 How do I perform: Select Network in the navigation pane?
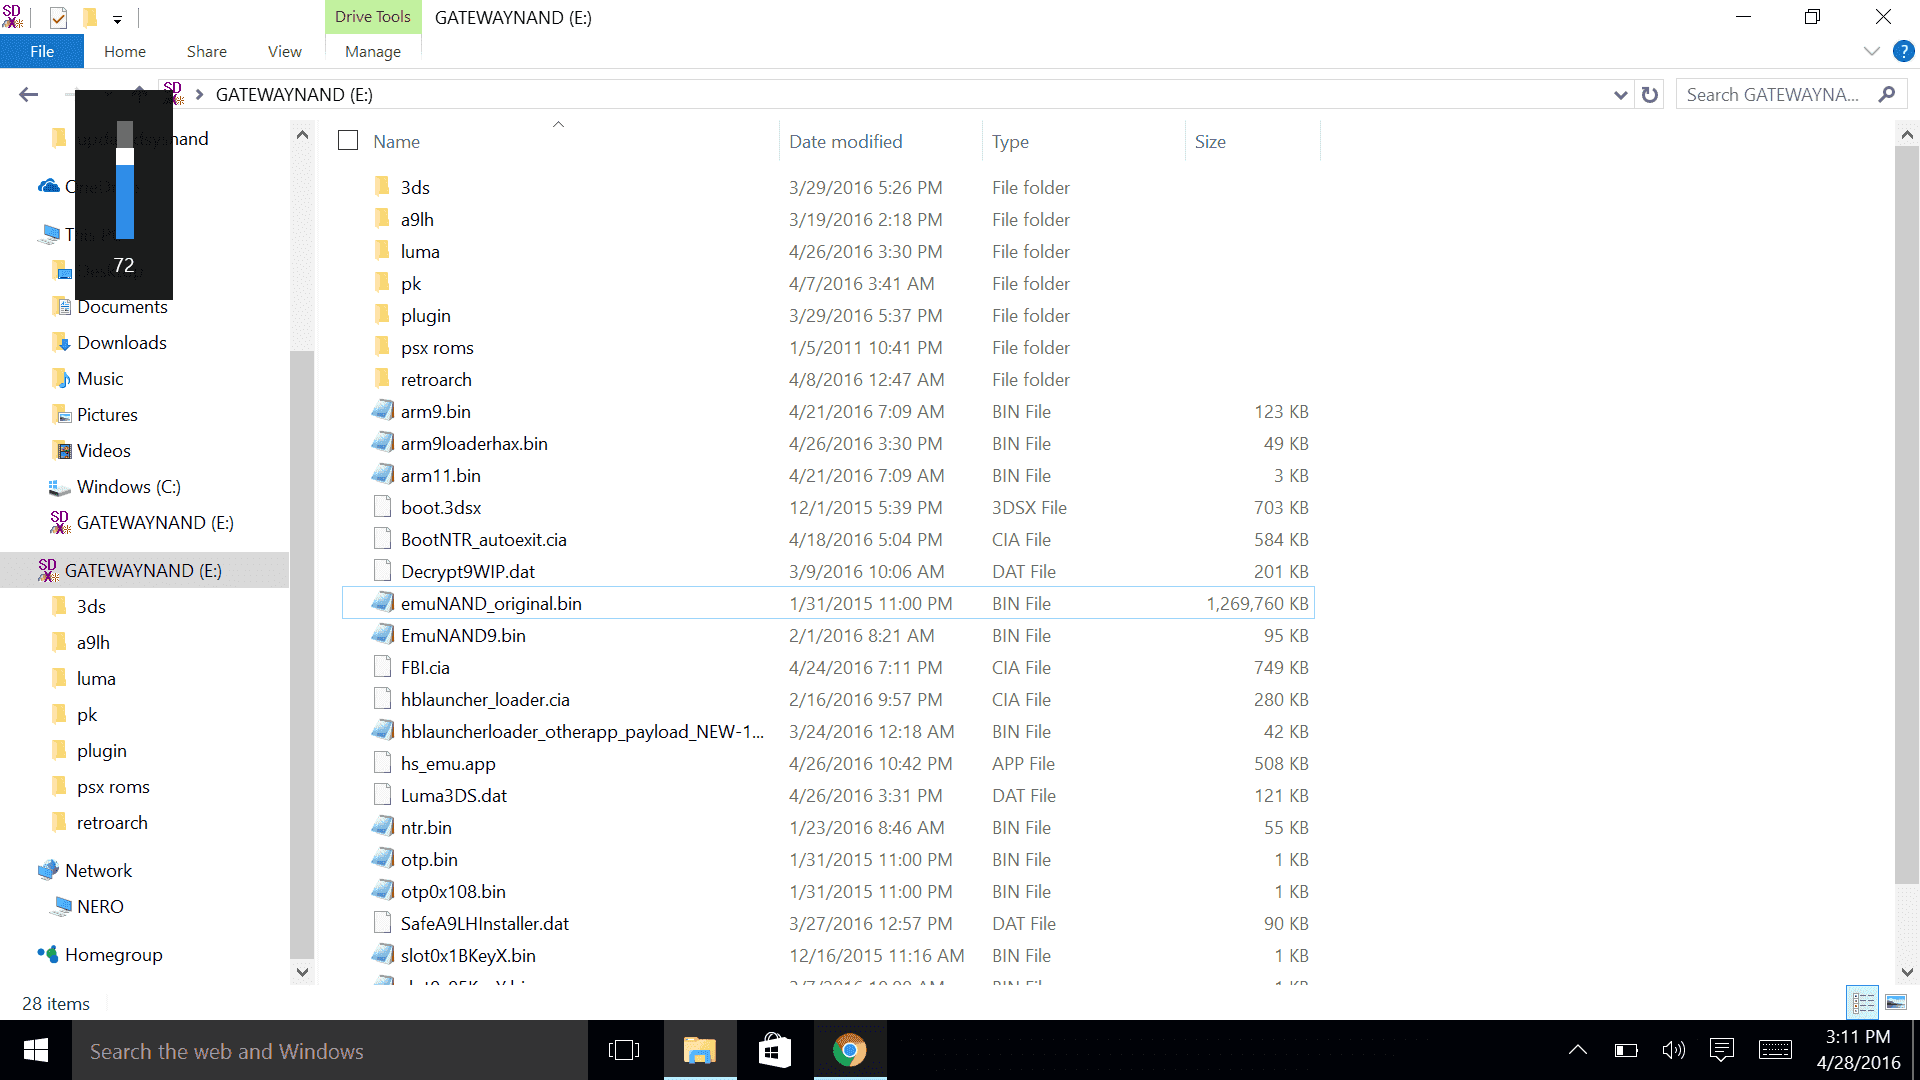click(99, 871)
